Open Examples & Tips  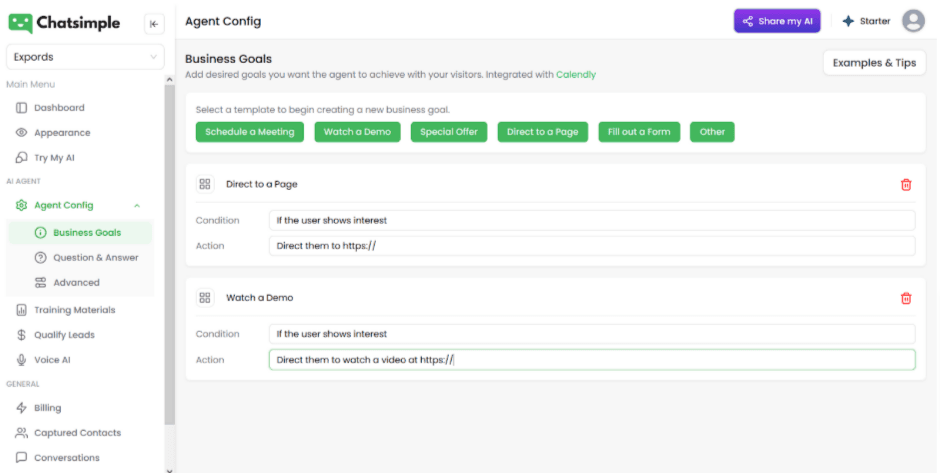pyautogui.click(x=873, y=63)
